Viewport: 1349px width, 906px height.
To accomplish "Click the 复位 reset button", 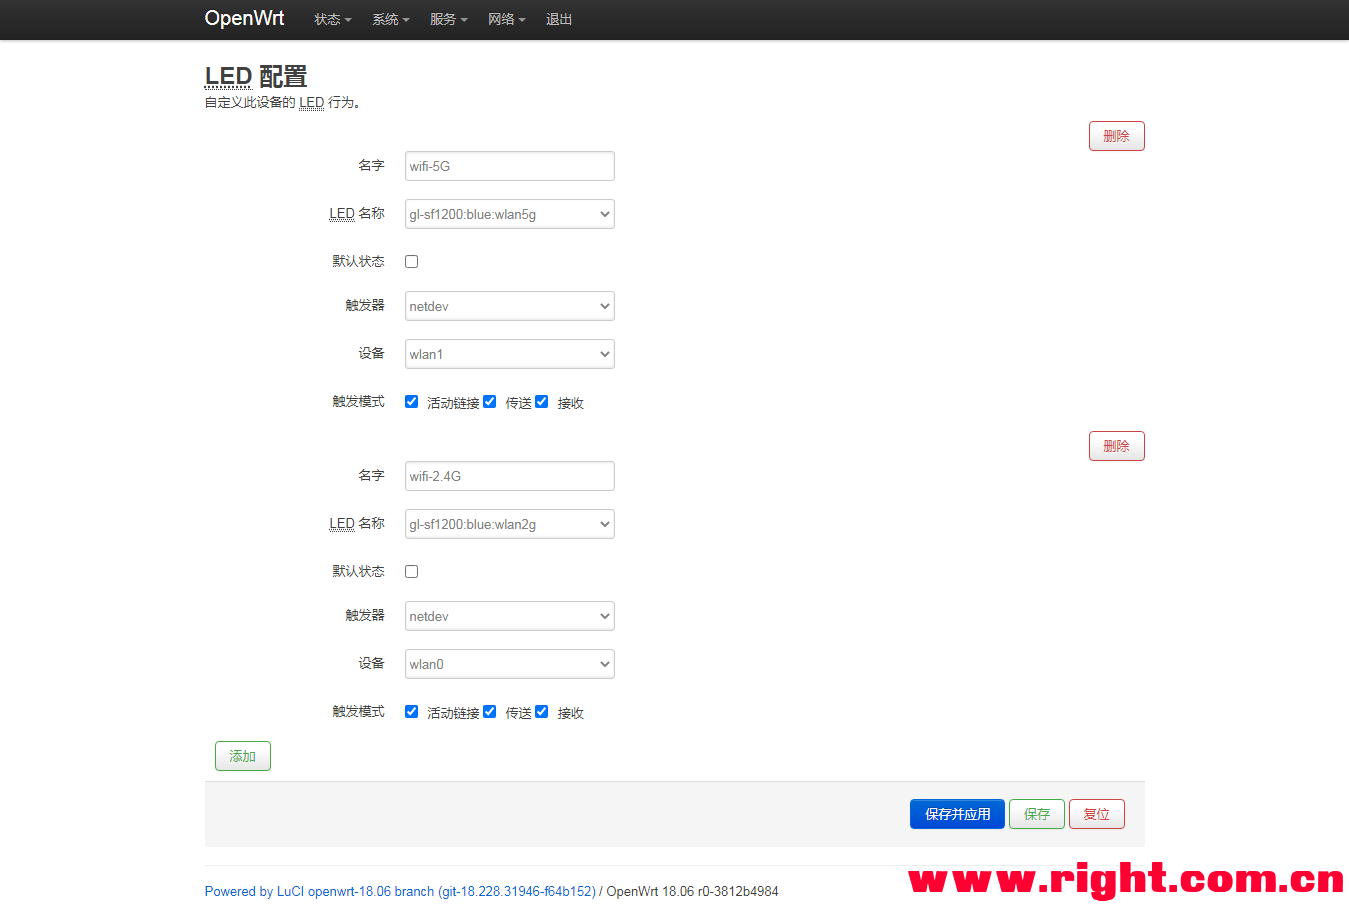I will (1097, 814).
